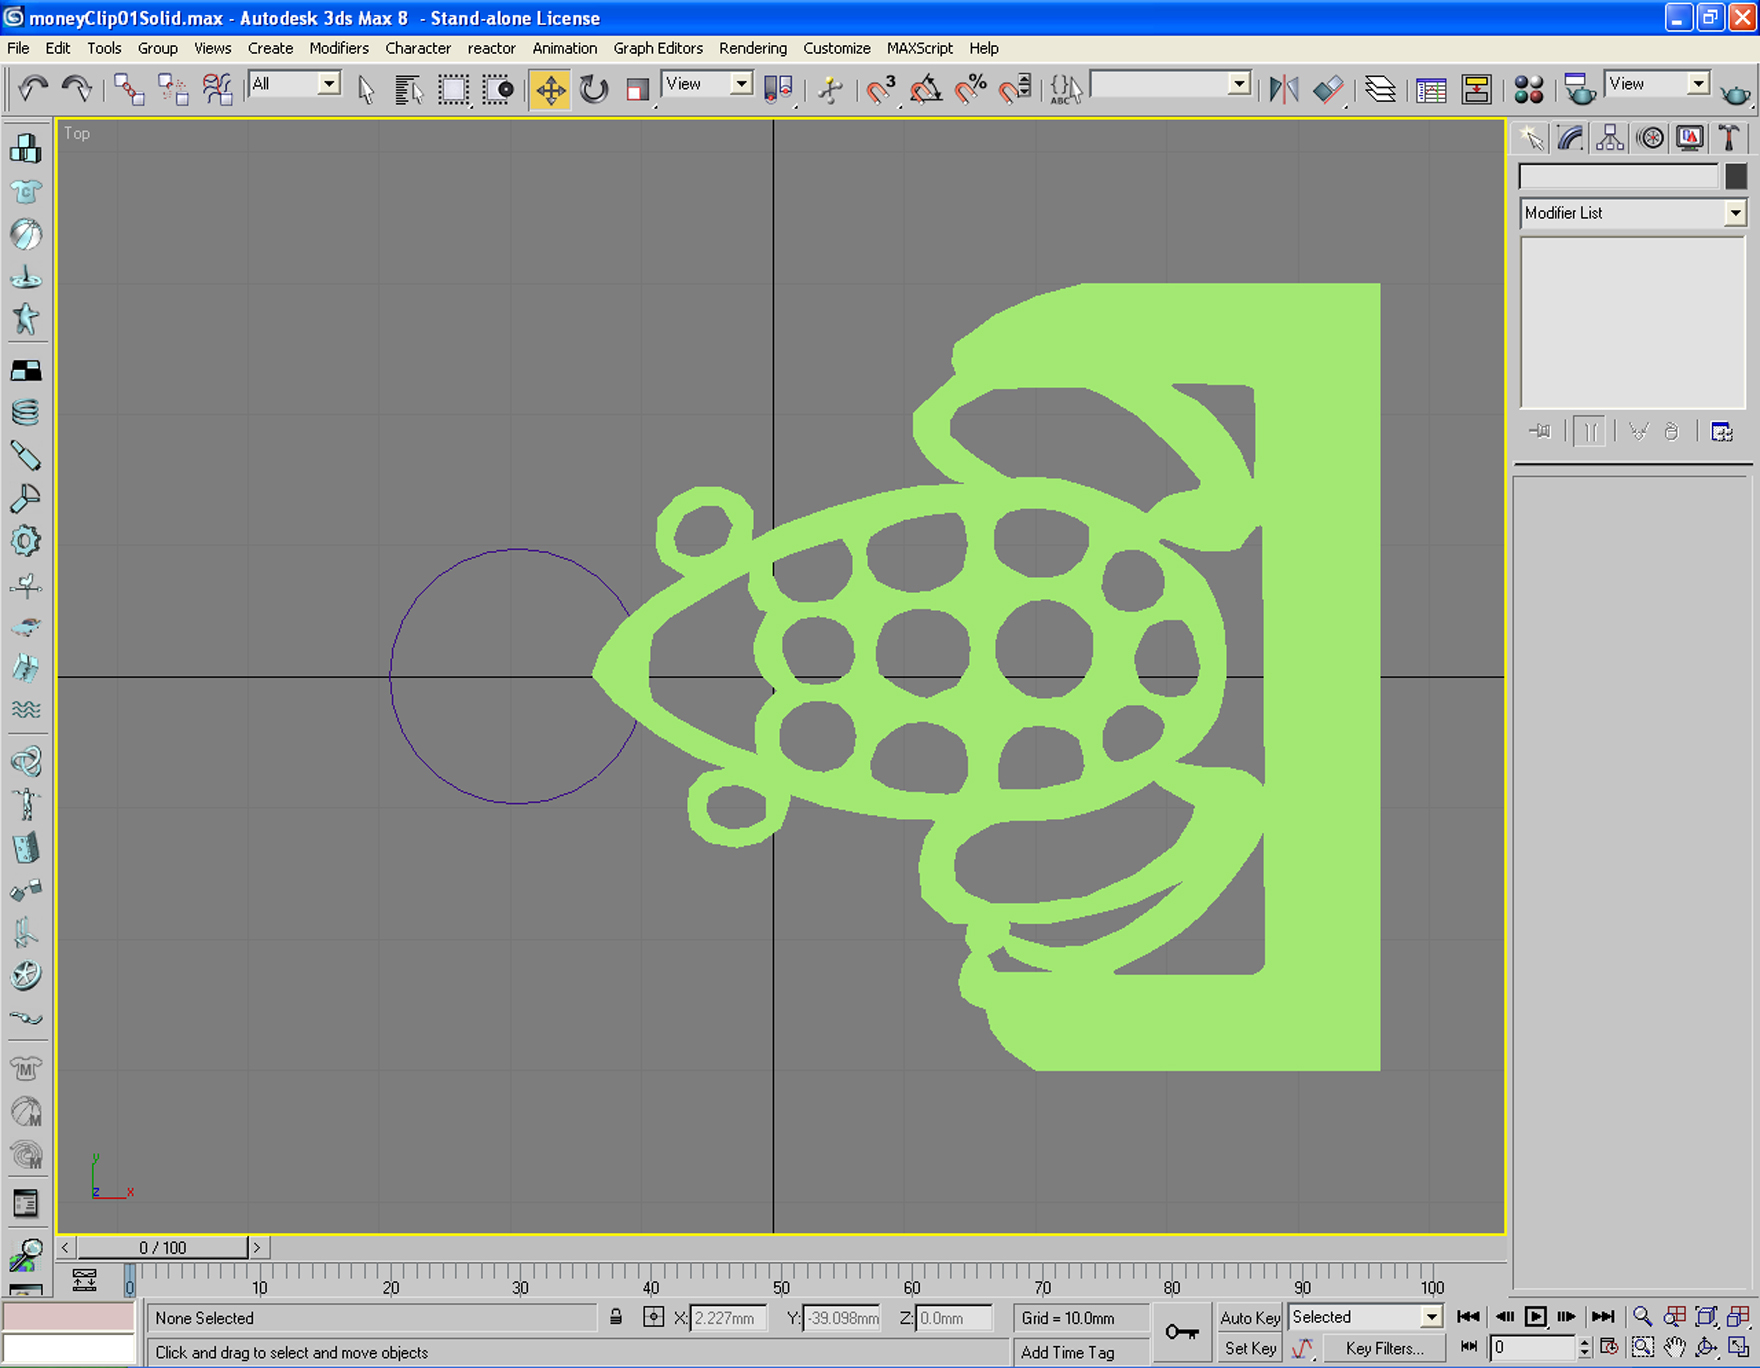Click Set Keys large key button

[1182, 1332]
